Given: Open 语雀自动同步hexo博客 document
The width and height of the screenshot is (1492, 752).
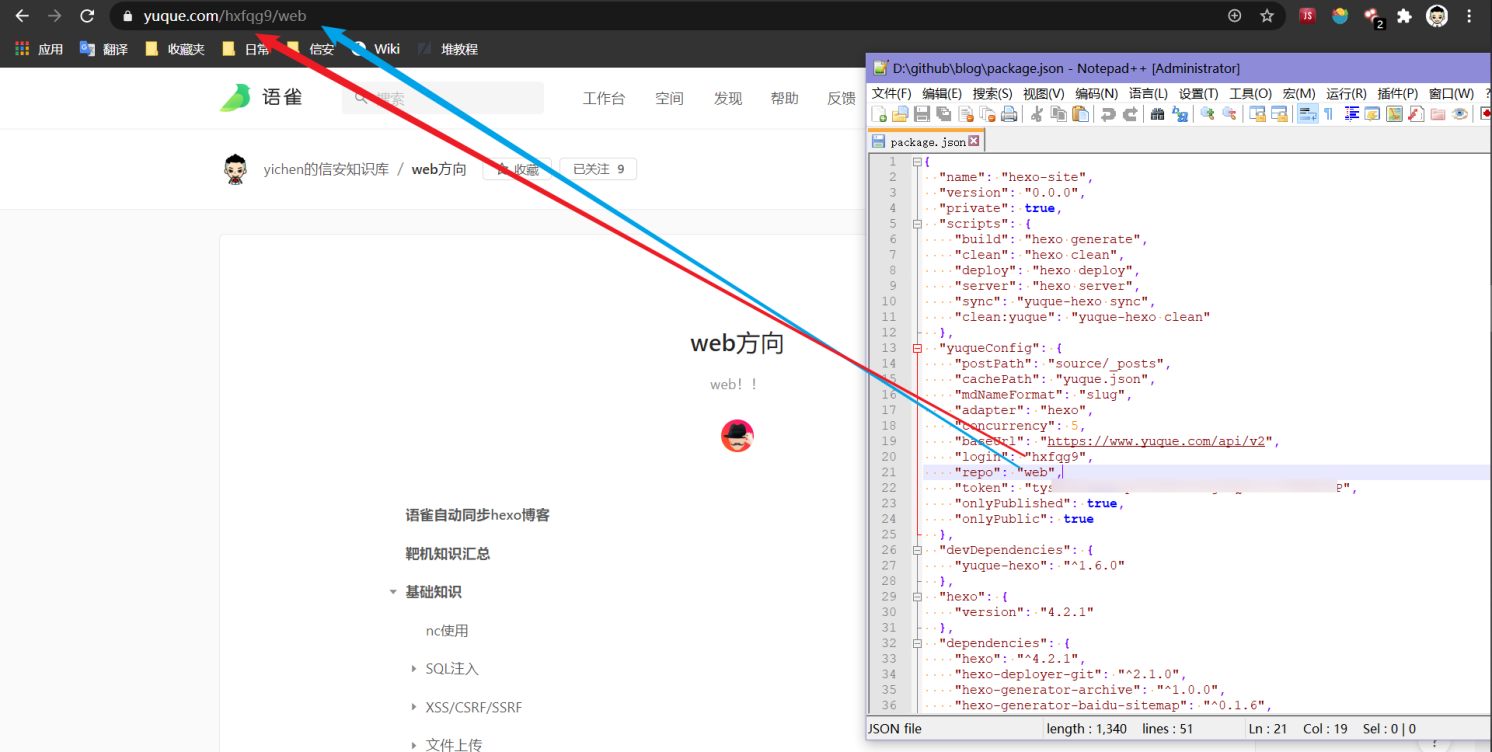Looking at the screenshot, I should pyautogui.click(x=477, y=515).
